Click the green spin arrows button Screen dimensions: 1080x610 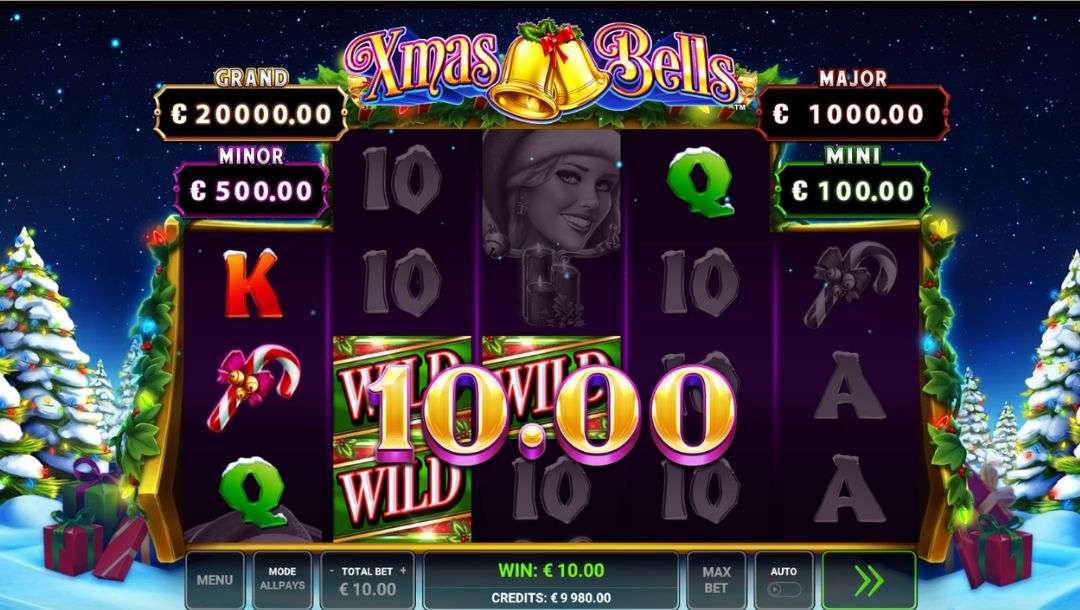click(869, 580)
